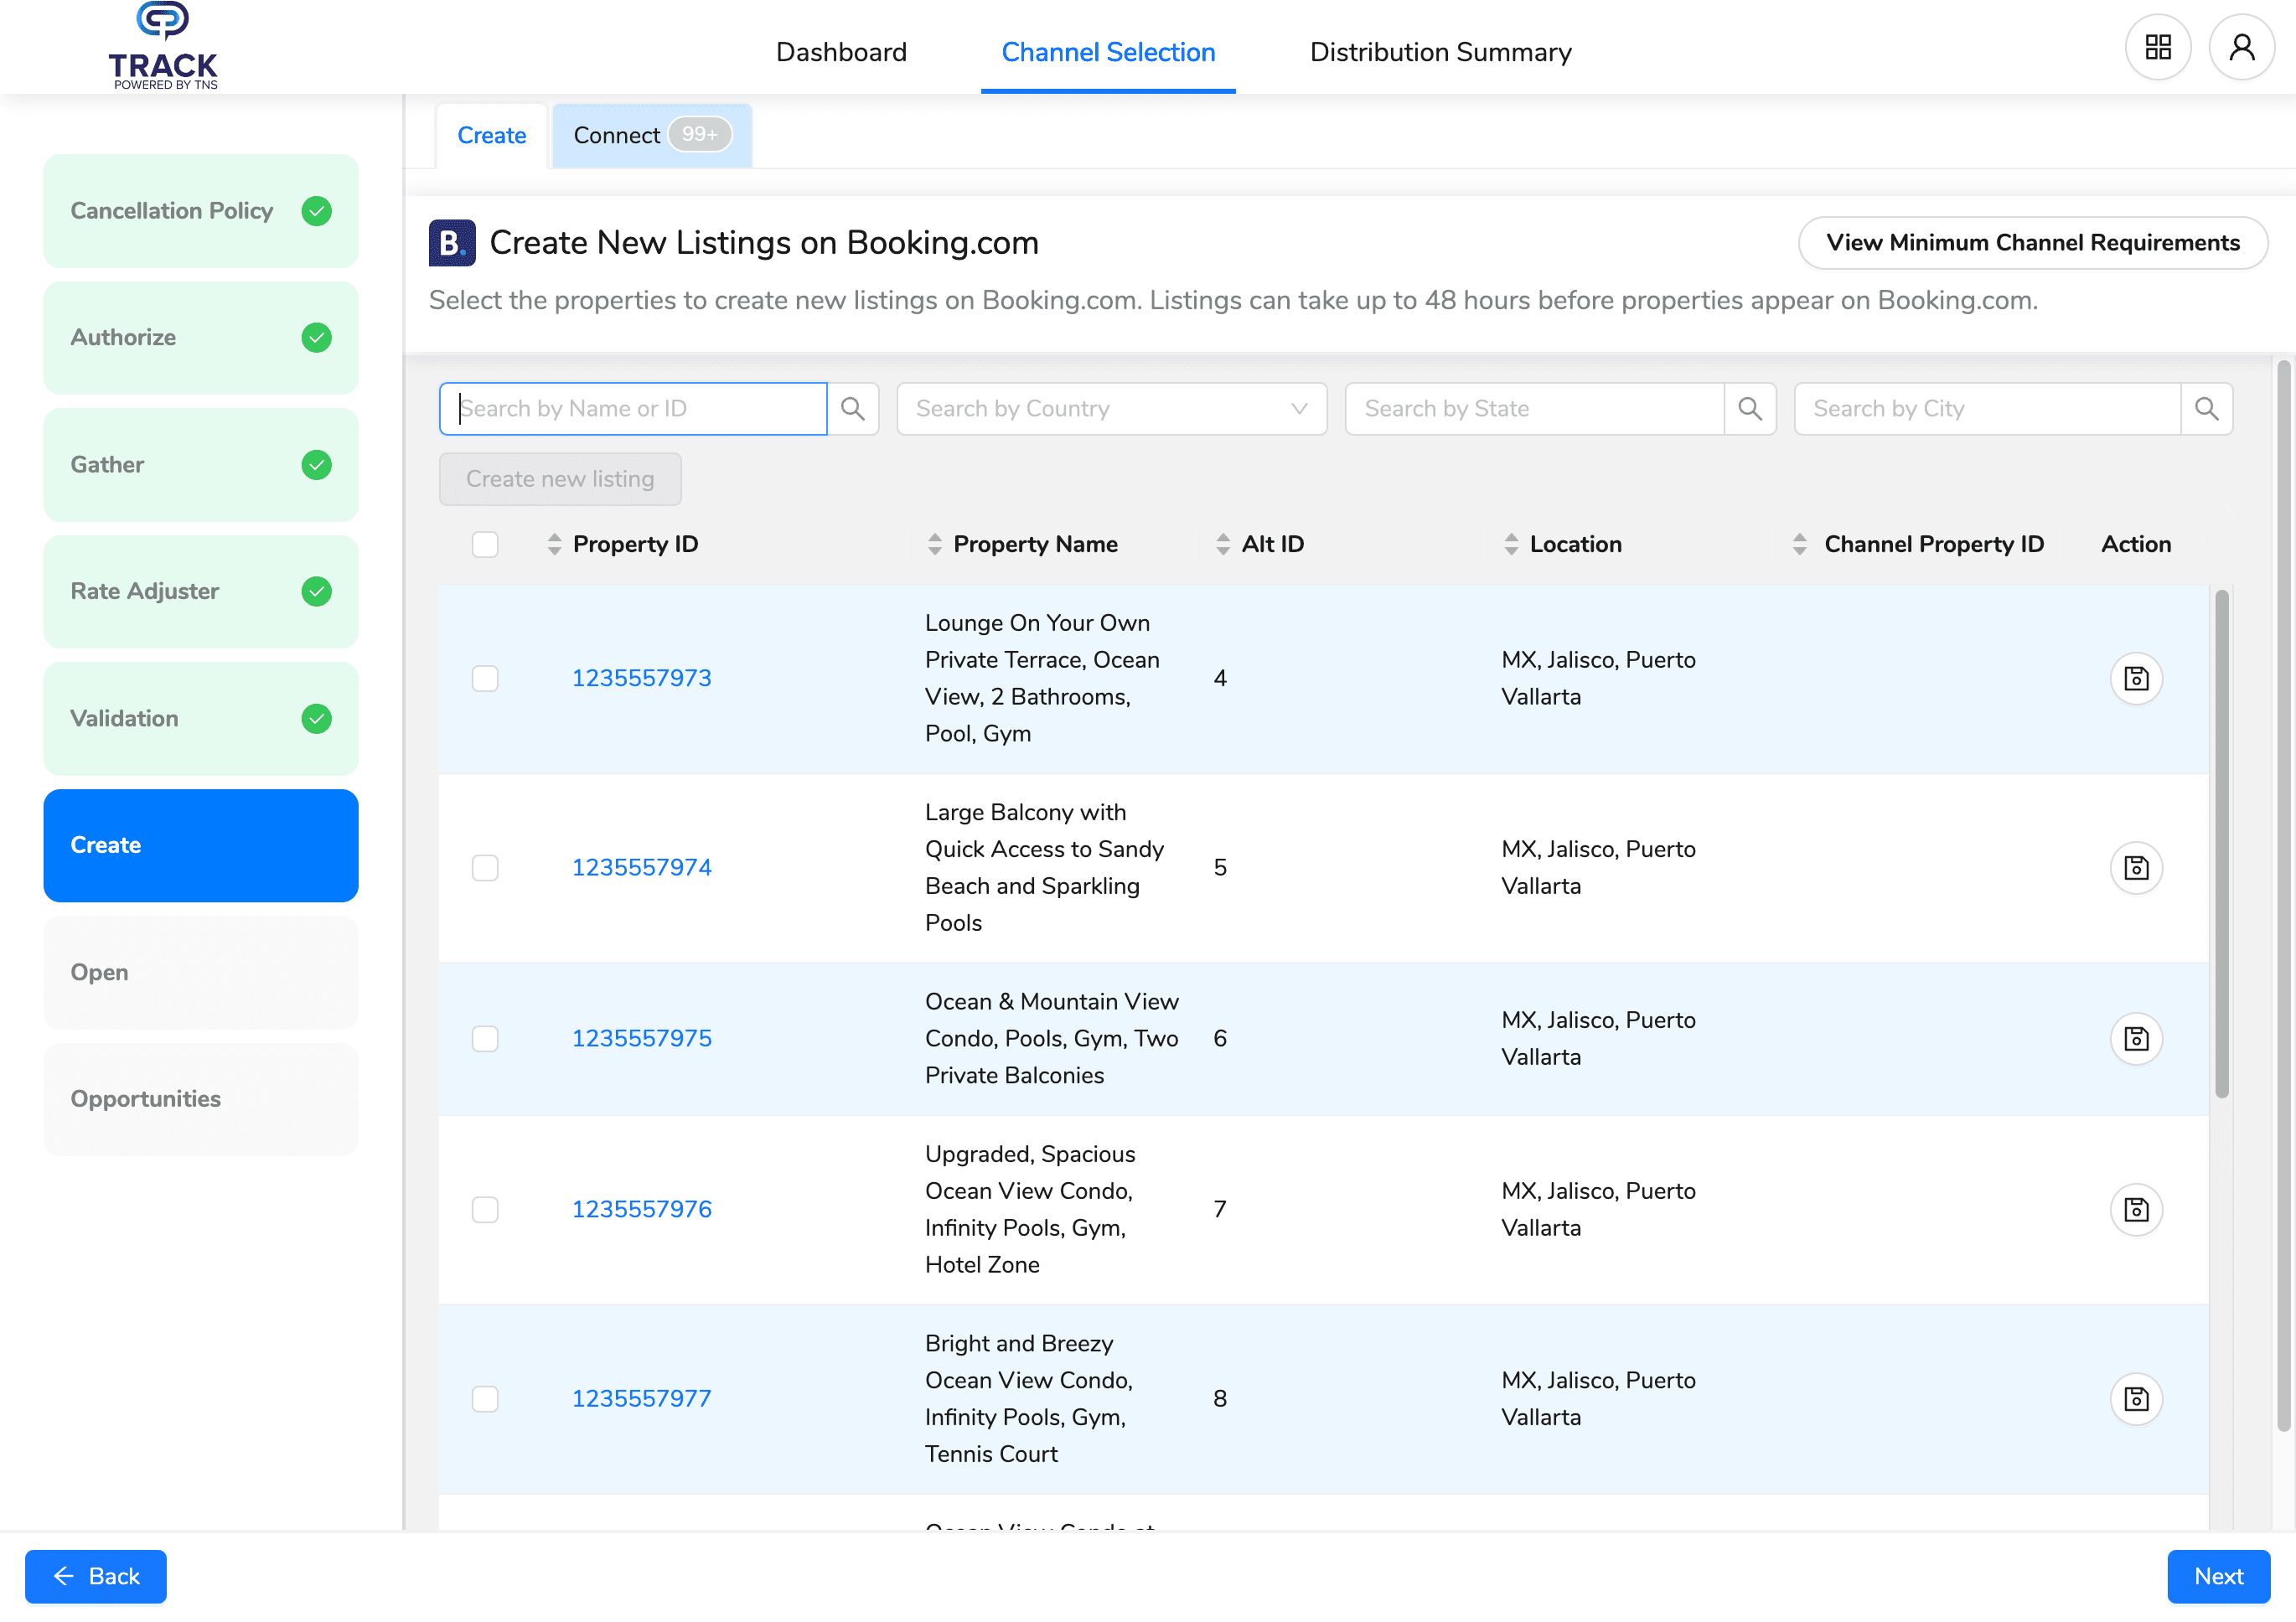
Task: Open the user profile icon
Action: pyautogui.click(x=2242, y=47)
